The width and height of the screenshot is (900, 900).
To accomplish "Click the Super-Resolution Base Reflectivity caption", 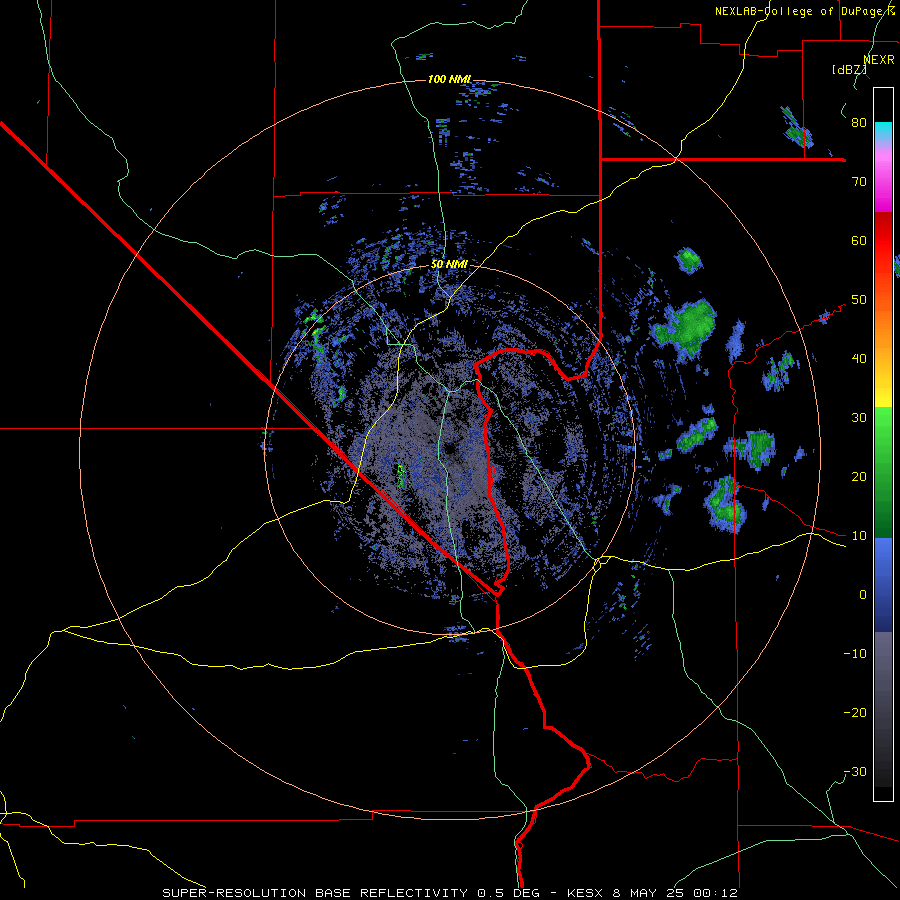I will point(313,893).
